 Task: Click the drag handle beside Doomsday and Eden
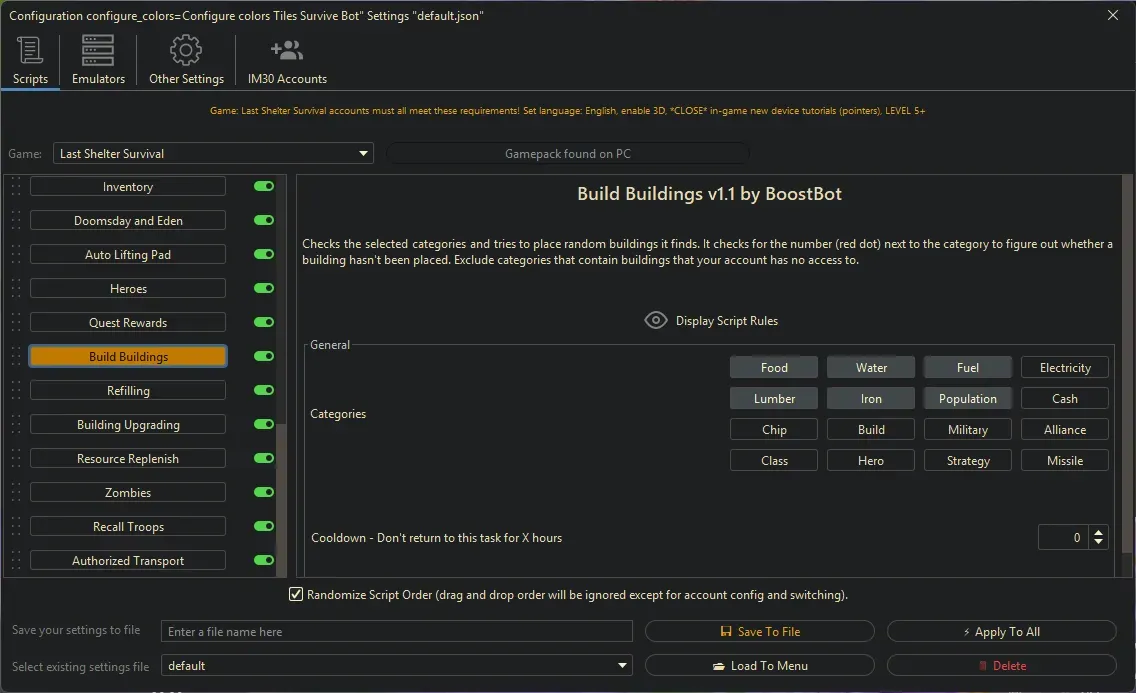pyautogui.click(x=16, y=221)
